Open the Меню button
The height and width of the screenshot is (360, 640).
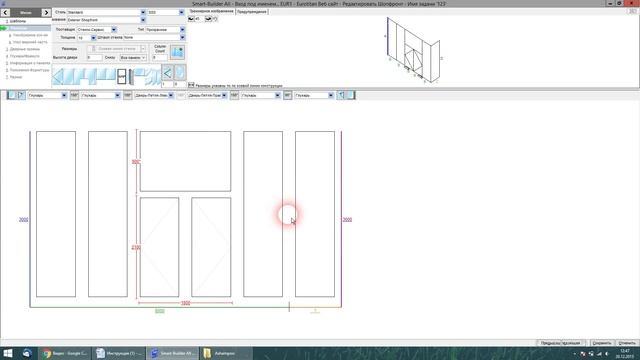coord(26,12)
